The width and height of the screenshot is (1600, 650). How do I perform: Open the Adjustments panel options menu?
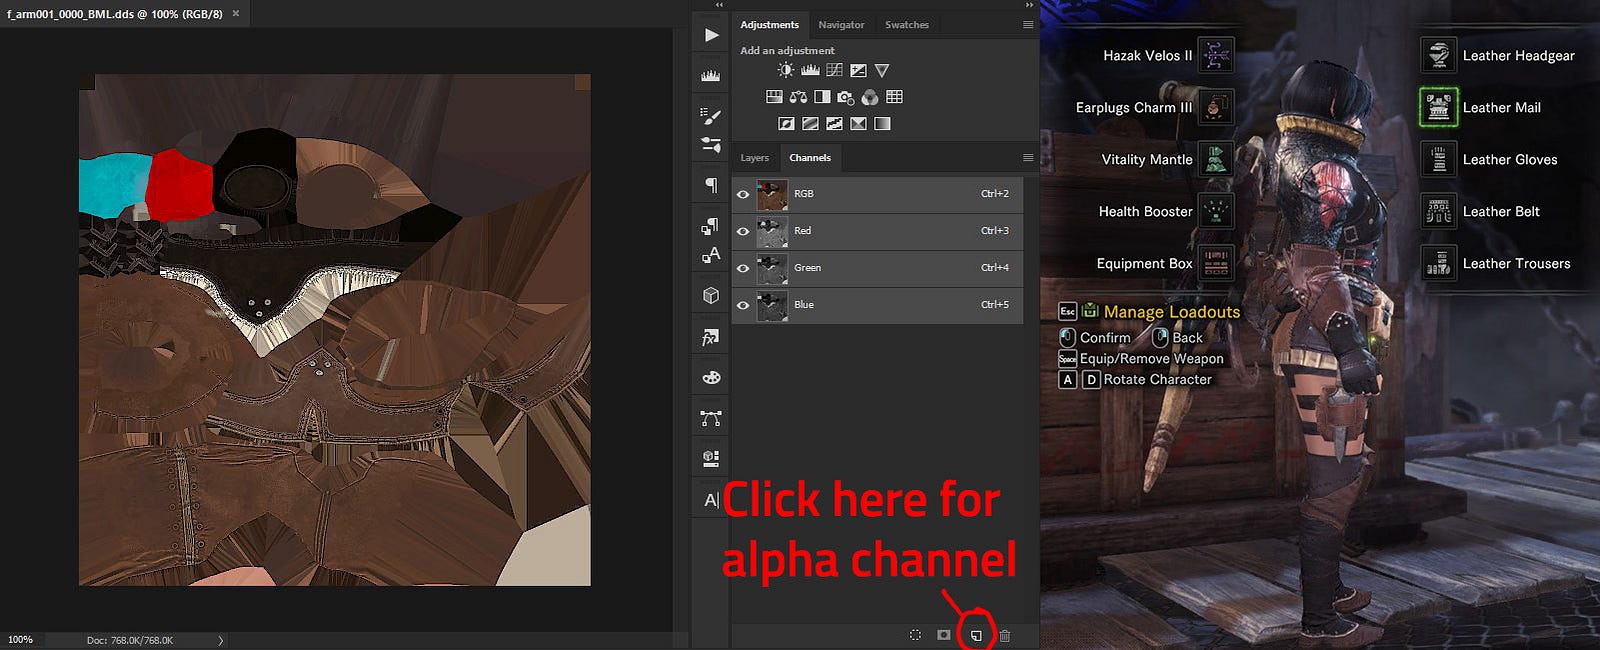point(1027,24)
